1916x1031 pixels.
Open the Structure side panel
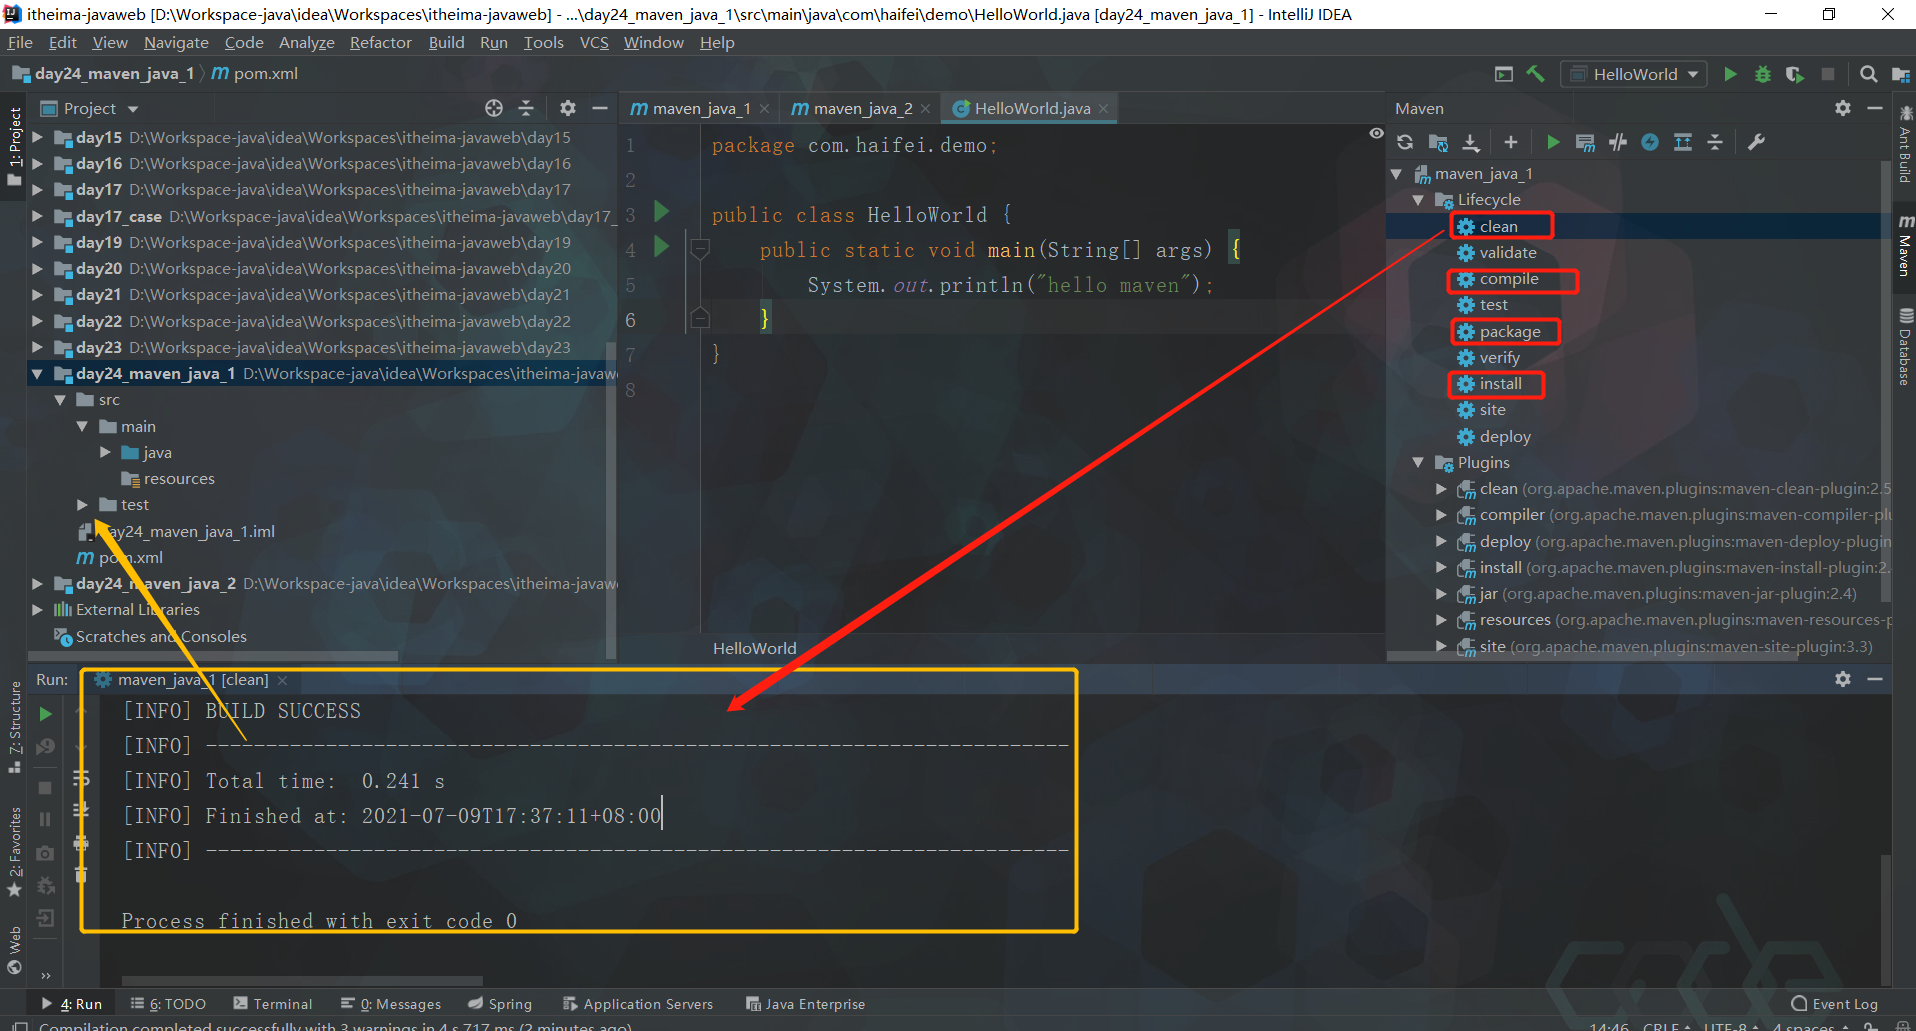pyautogui.click(x=14, y=727)
